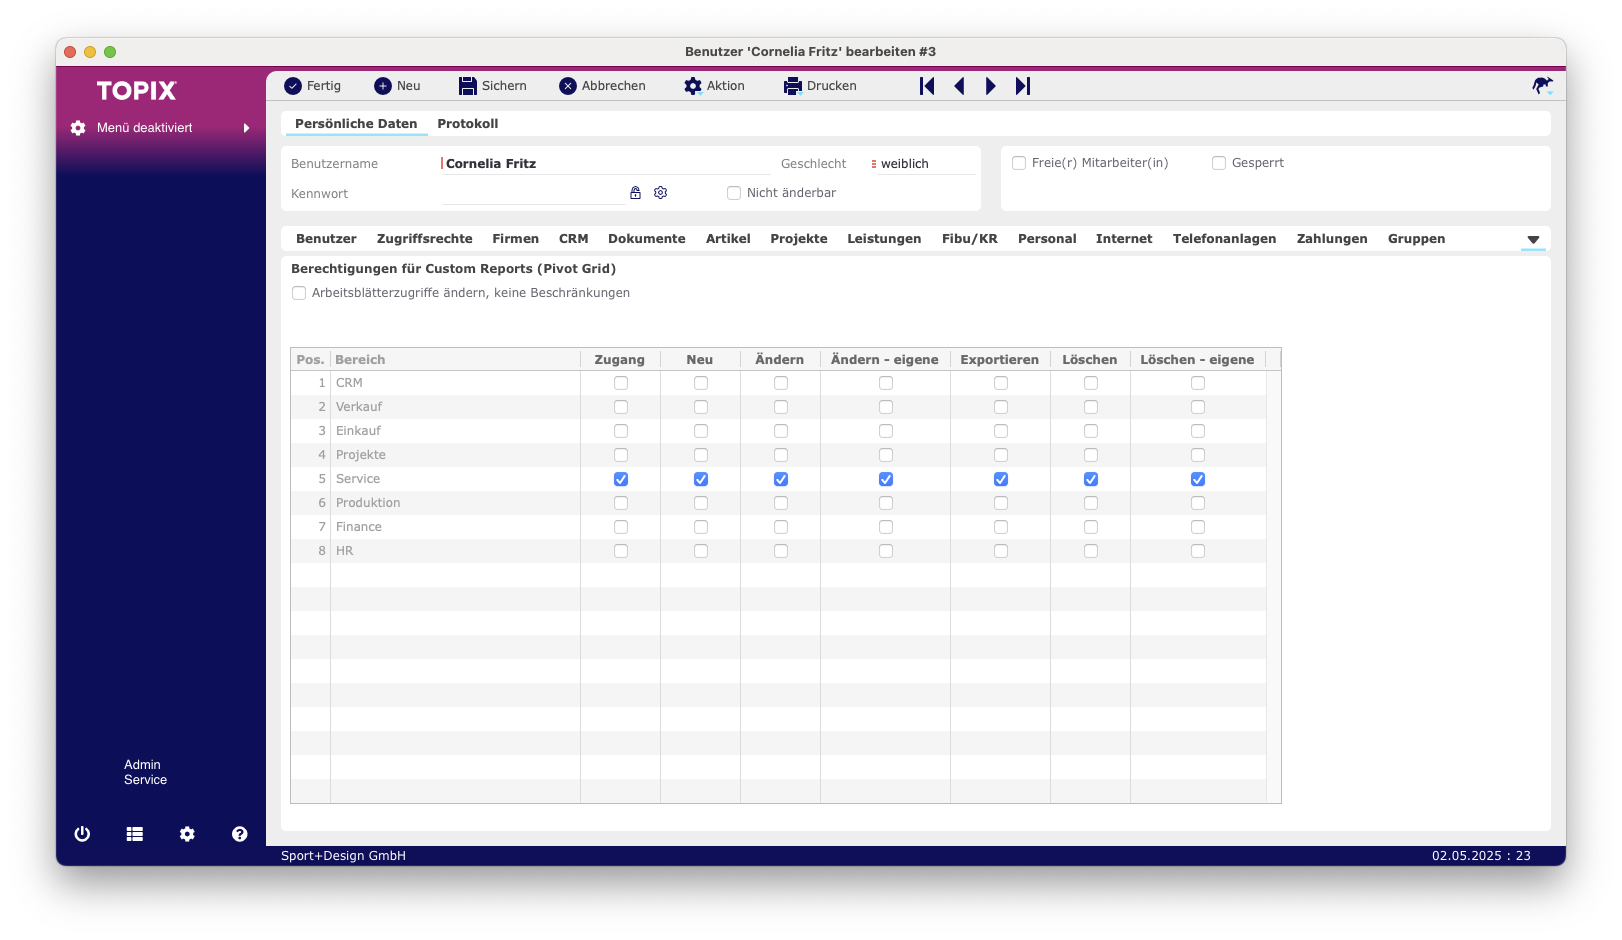Enable the Gesperrt checkbox
The width and height of the screenshot is (1622, 940).
(x=1219, y=163)
